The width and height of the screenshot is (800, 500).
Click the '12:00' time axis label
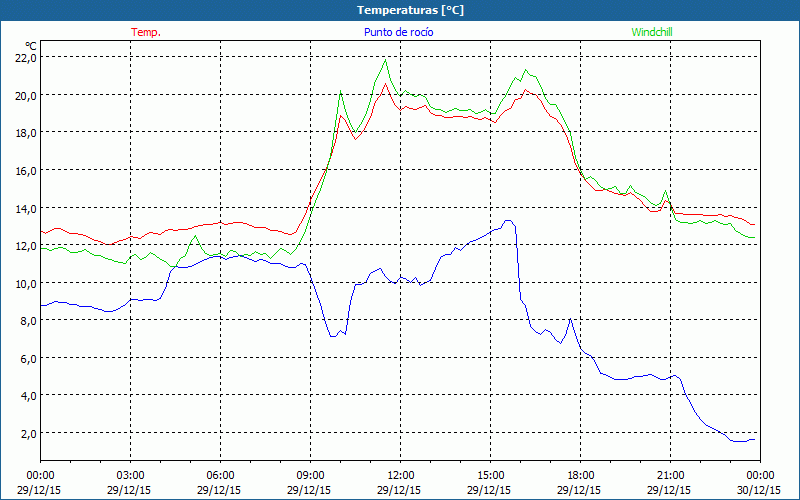pyautogui.click(x=401, y=476)
